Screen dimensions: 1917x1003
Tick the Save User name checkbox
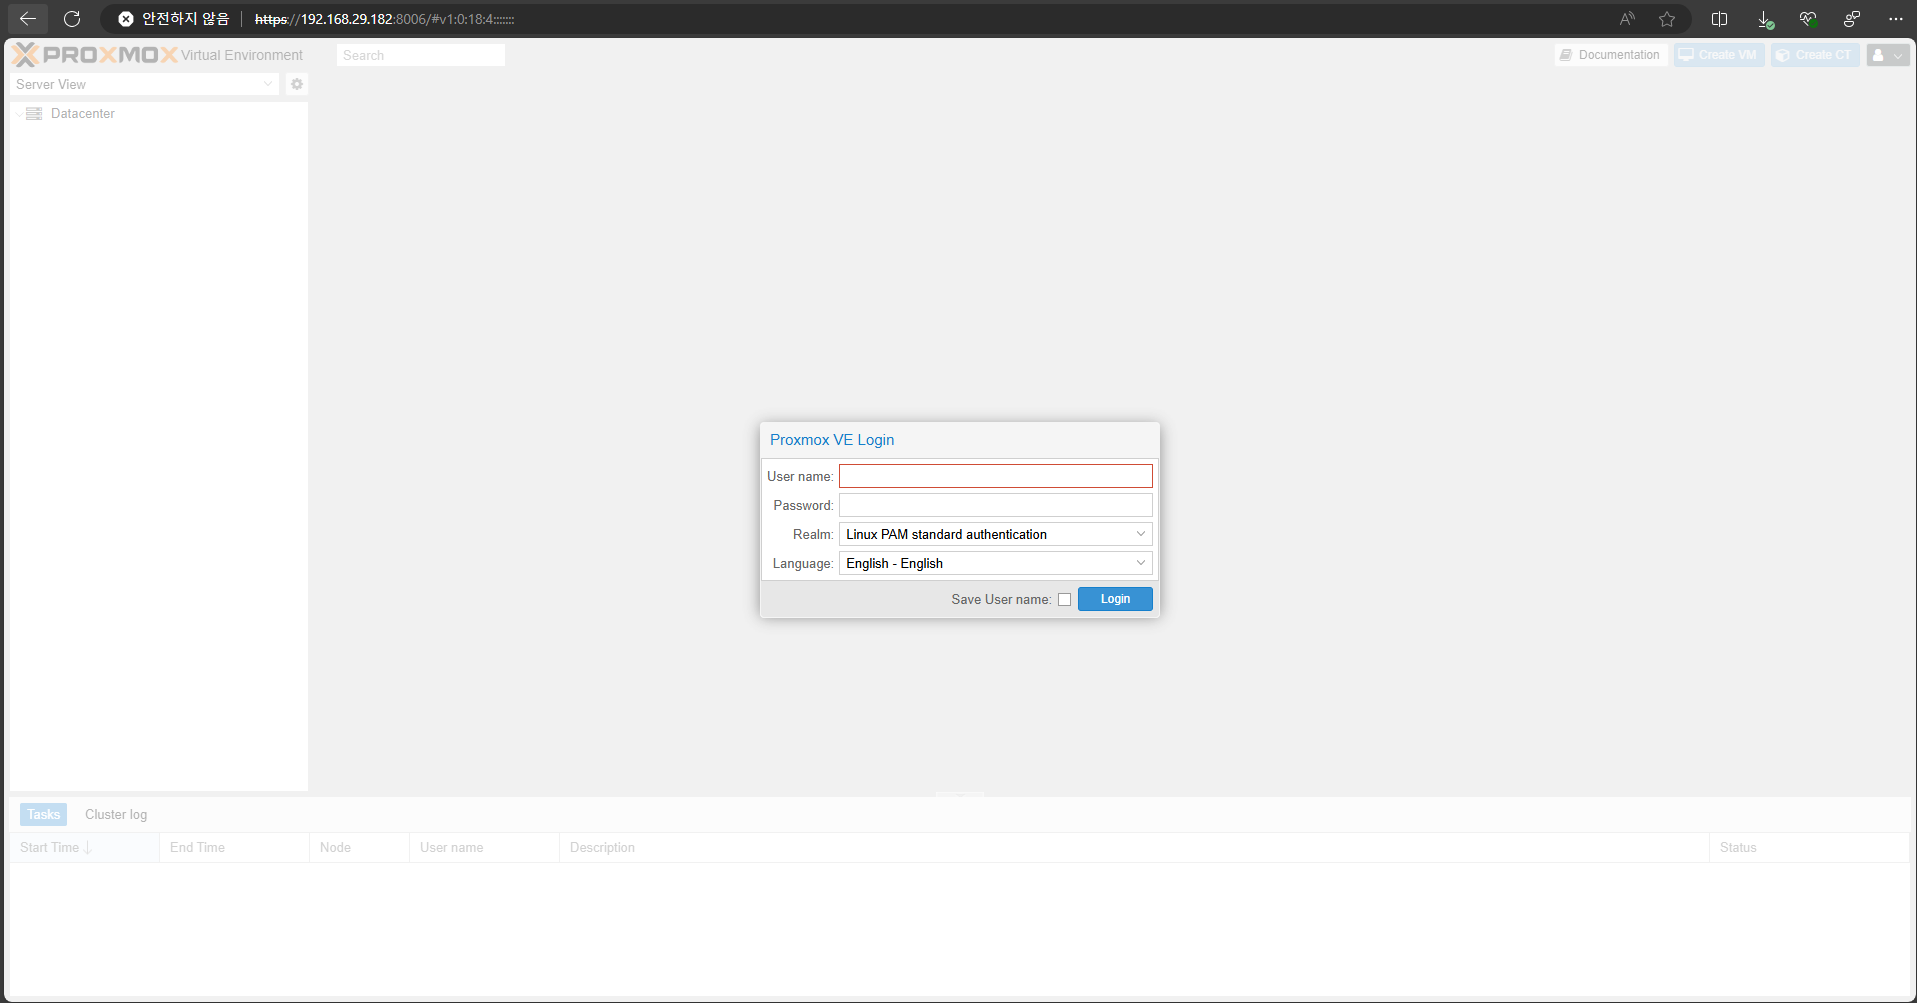[1064, 599]
